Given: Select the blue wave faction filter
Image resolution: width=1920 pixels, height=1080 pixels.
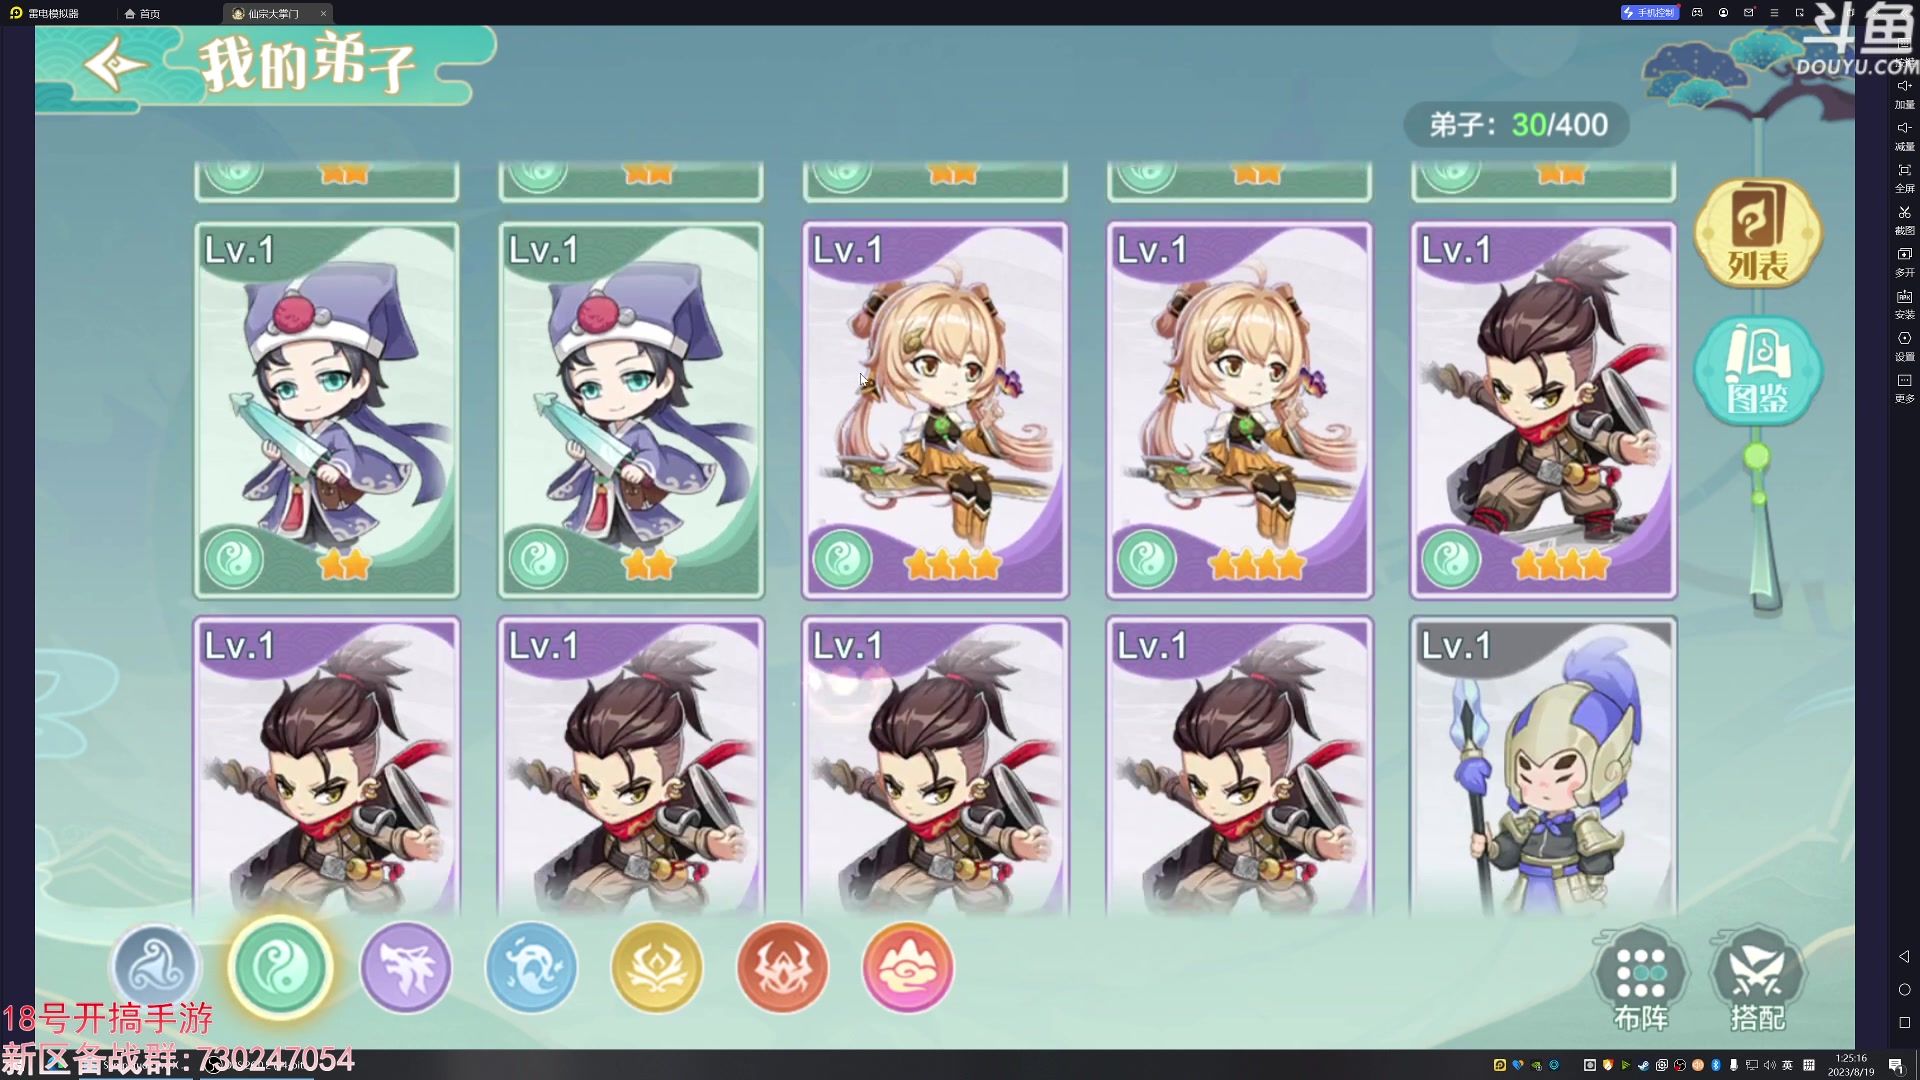Looking at the screenshot, I should tap(531, 967).
